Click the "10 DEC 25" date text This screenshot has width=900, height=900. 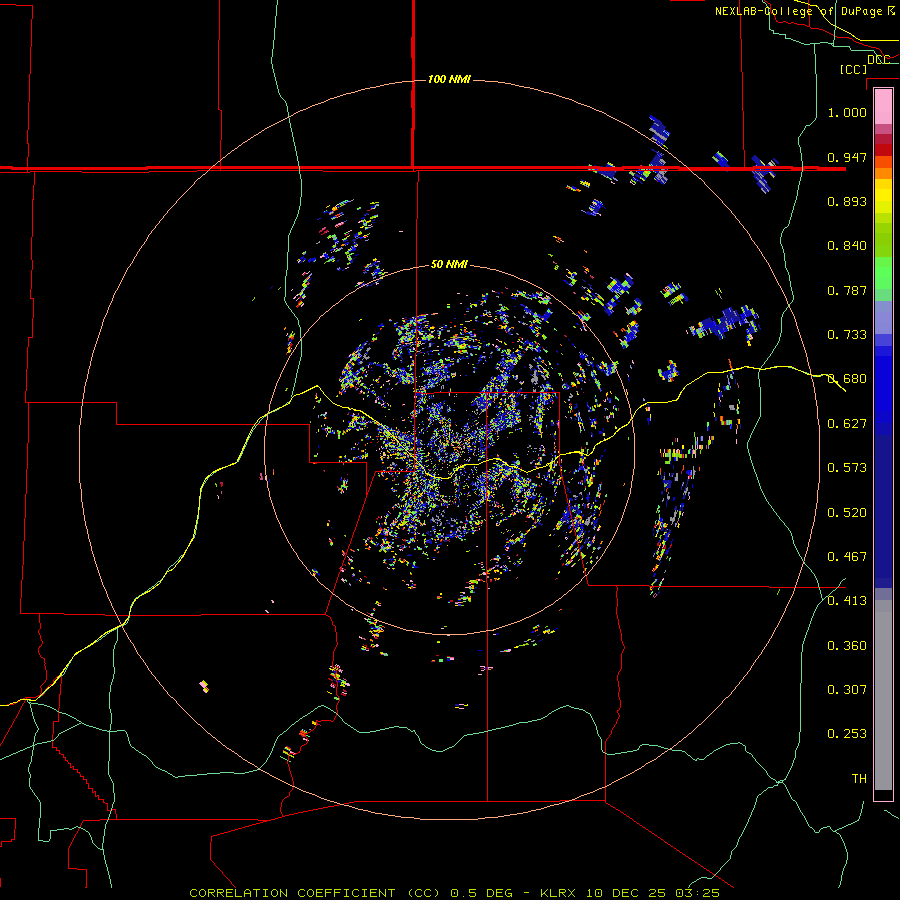(626, 893)
